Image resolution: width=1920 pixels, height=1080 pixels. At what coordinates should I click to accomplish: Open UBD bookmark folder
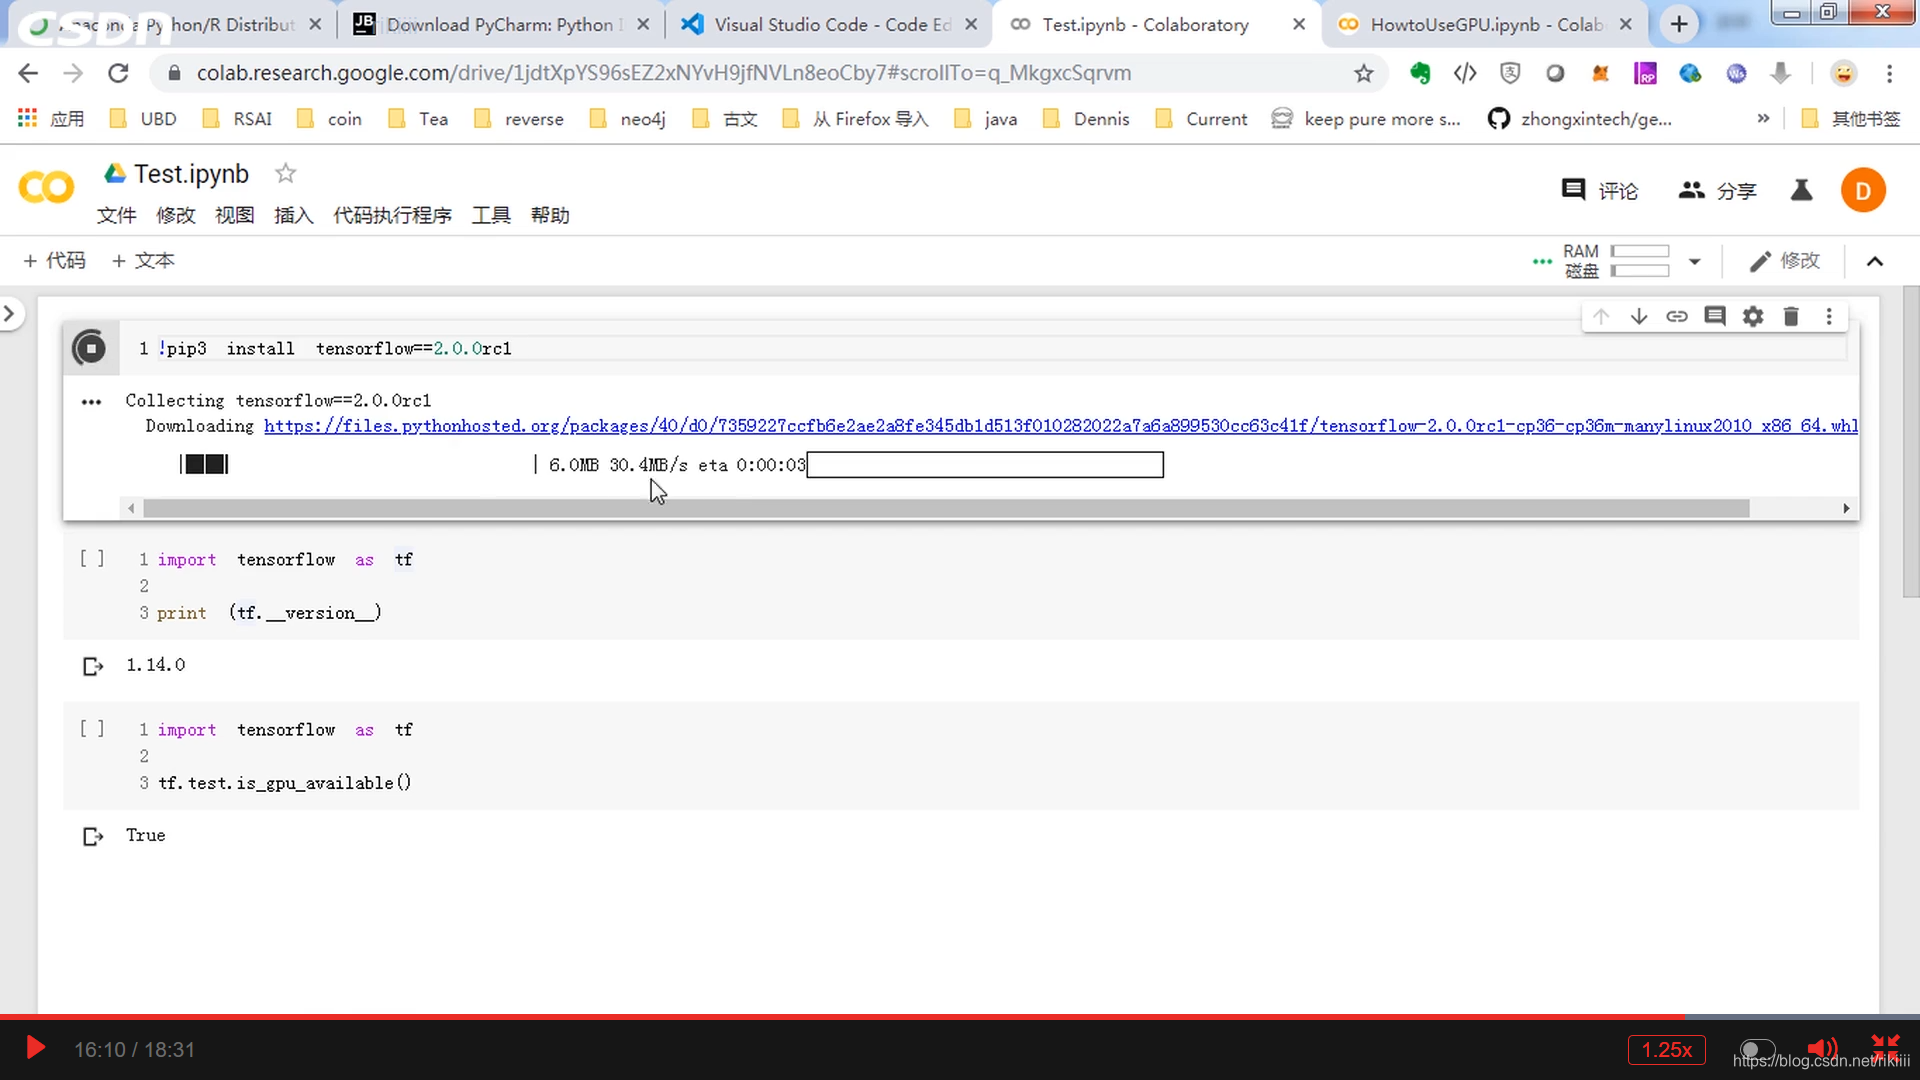143,119
